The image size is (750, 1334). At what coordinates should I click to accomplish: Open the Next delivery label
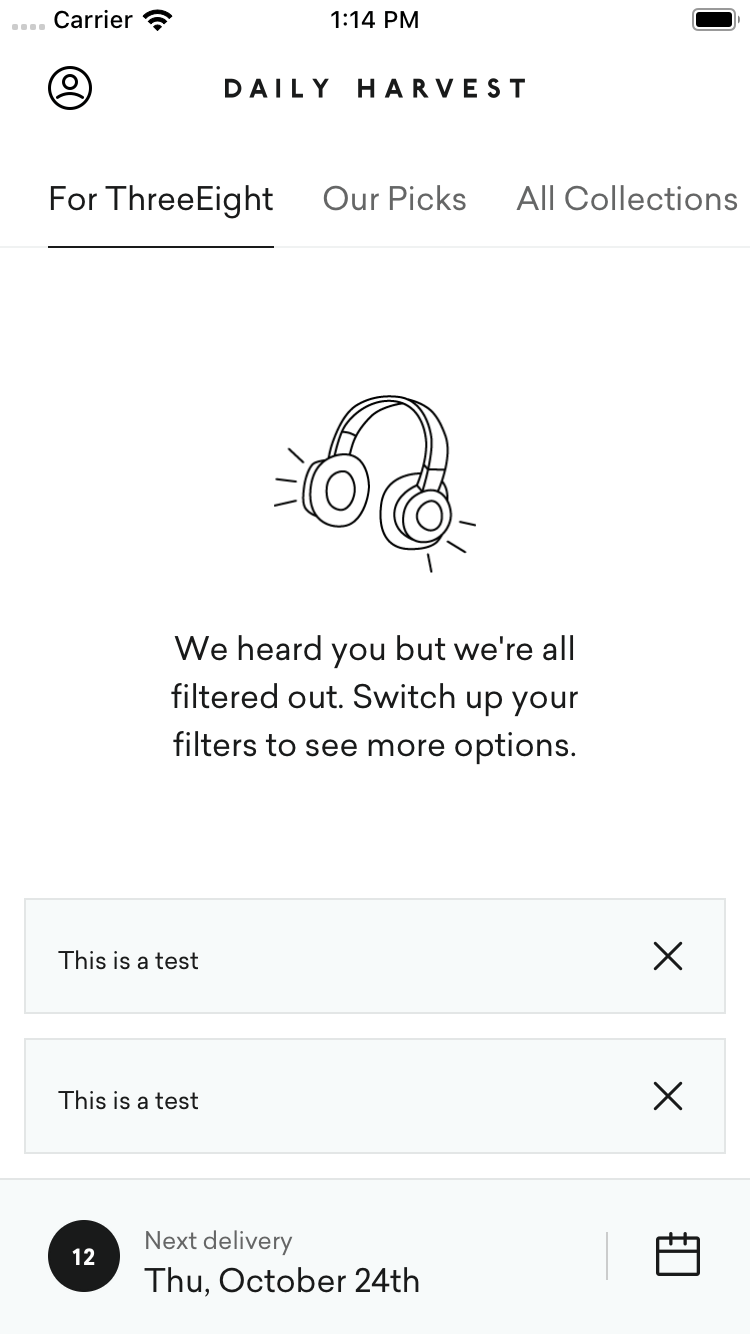tap(219, 1241)
